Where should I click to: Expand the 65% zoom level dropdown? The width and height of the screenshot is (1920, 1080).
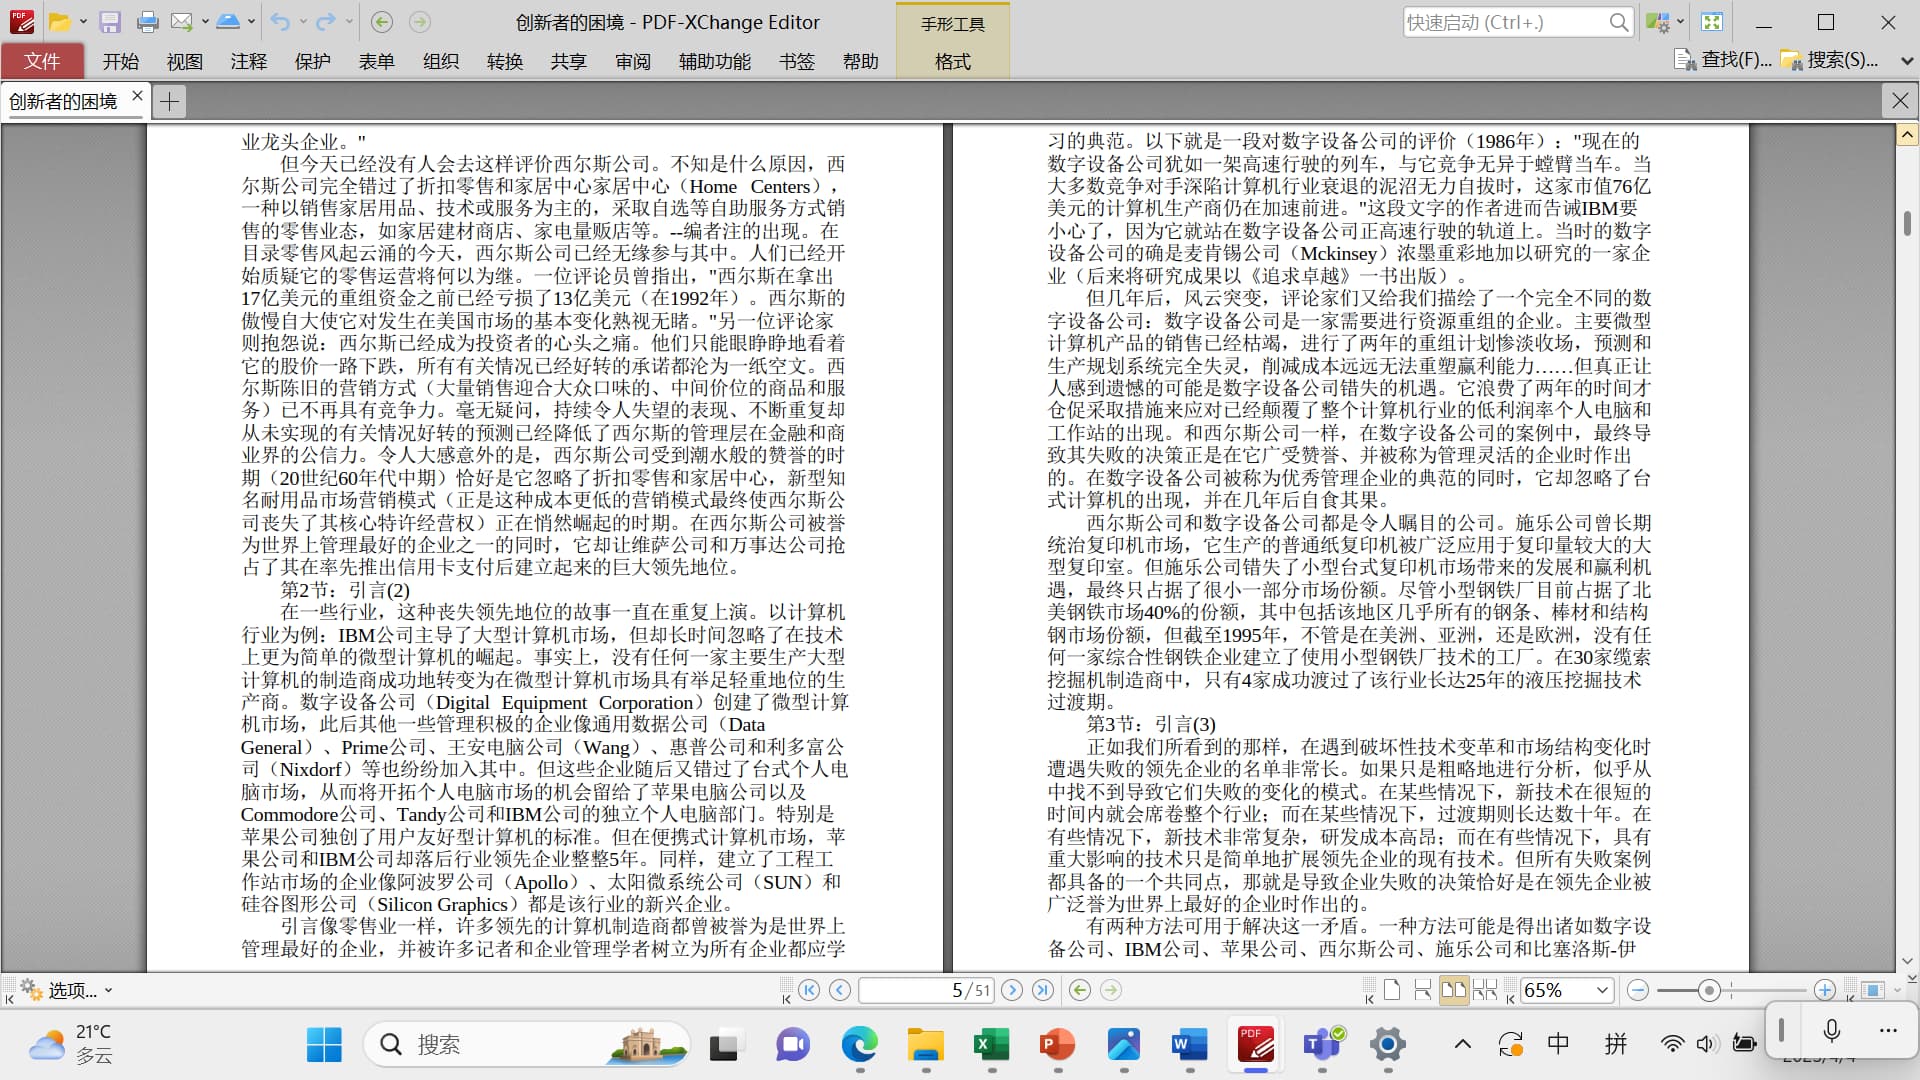click(x=1602, y=990)
